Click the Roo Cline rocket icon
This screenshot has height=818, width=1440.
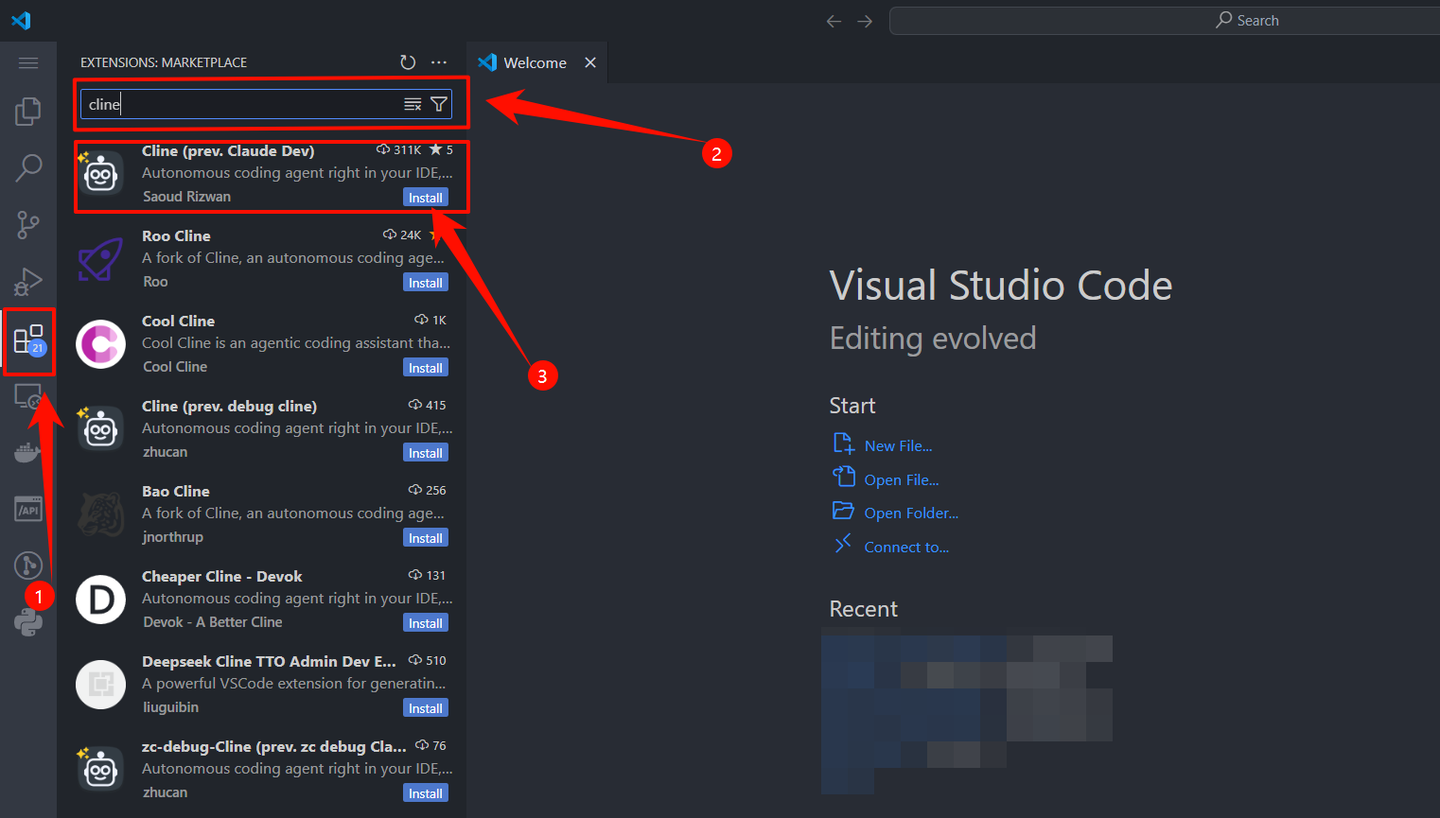pyautogui.click(x=101, y=259)
